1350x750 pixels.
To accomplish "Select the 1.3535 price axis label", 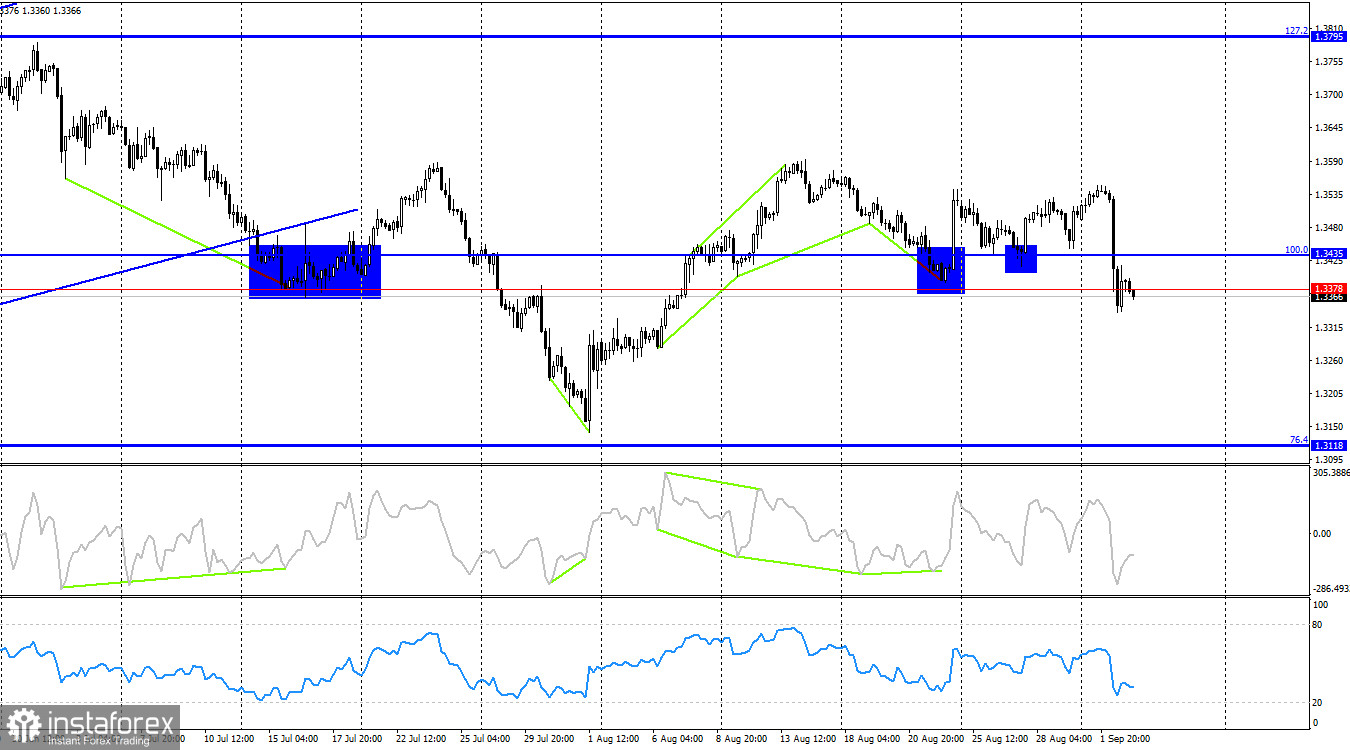I will [x=1329, y=194].
